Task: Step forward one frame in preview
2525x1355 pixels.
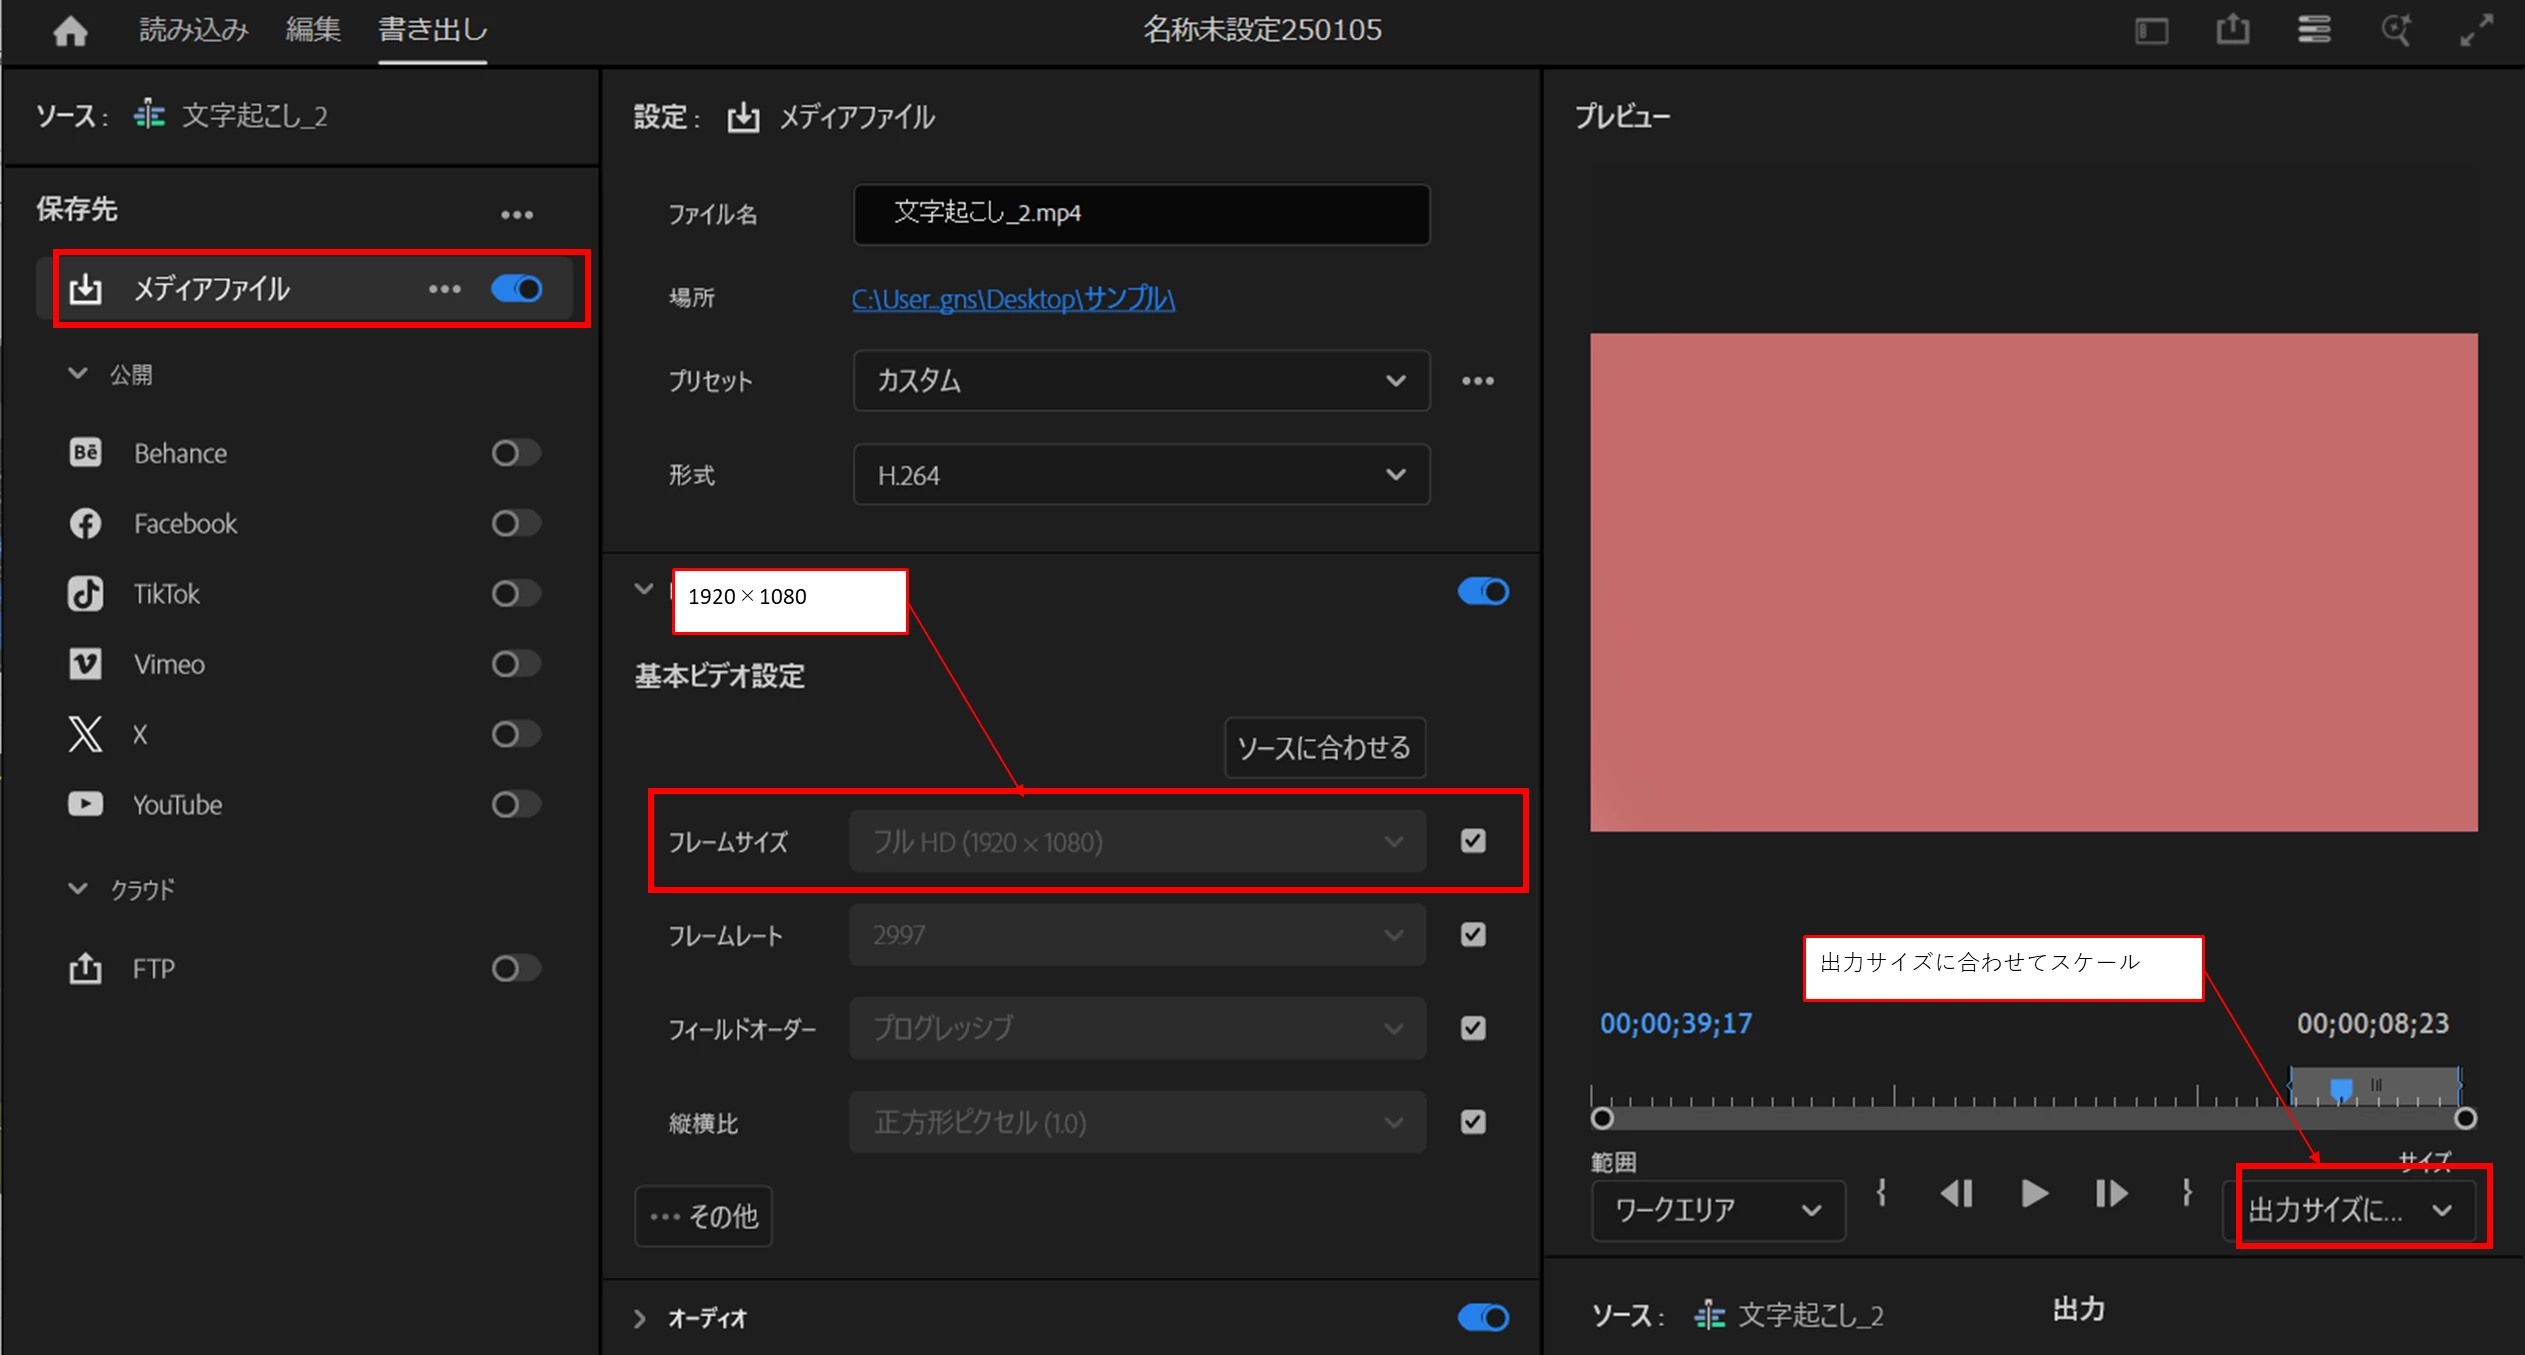Action: [2110, 1193]
